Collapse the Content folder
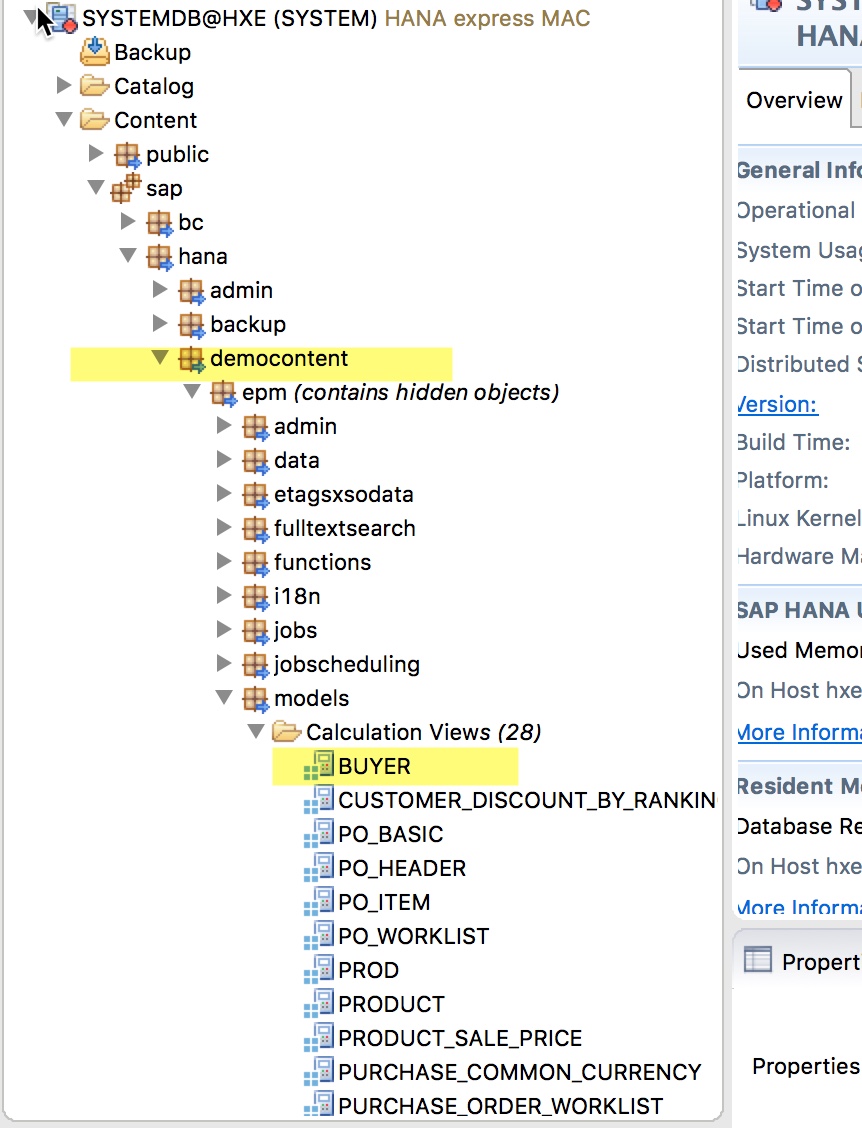Screen dimensions: 862x1128 (x=64, y=119)
